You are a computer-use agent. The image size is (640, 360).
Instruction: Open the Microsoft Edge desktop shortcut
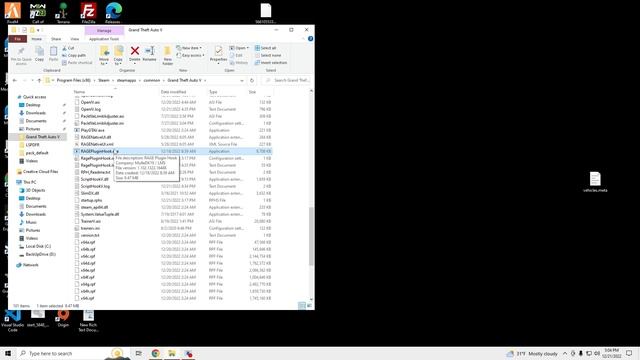tap(113, 12)
